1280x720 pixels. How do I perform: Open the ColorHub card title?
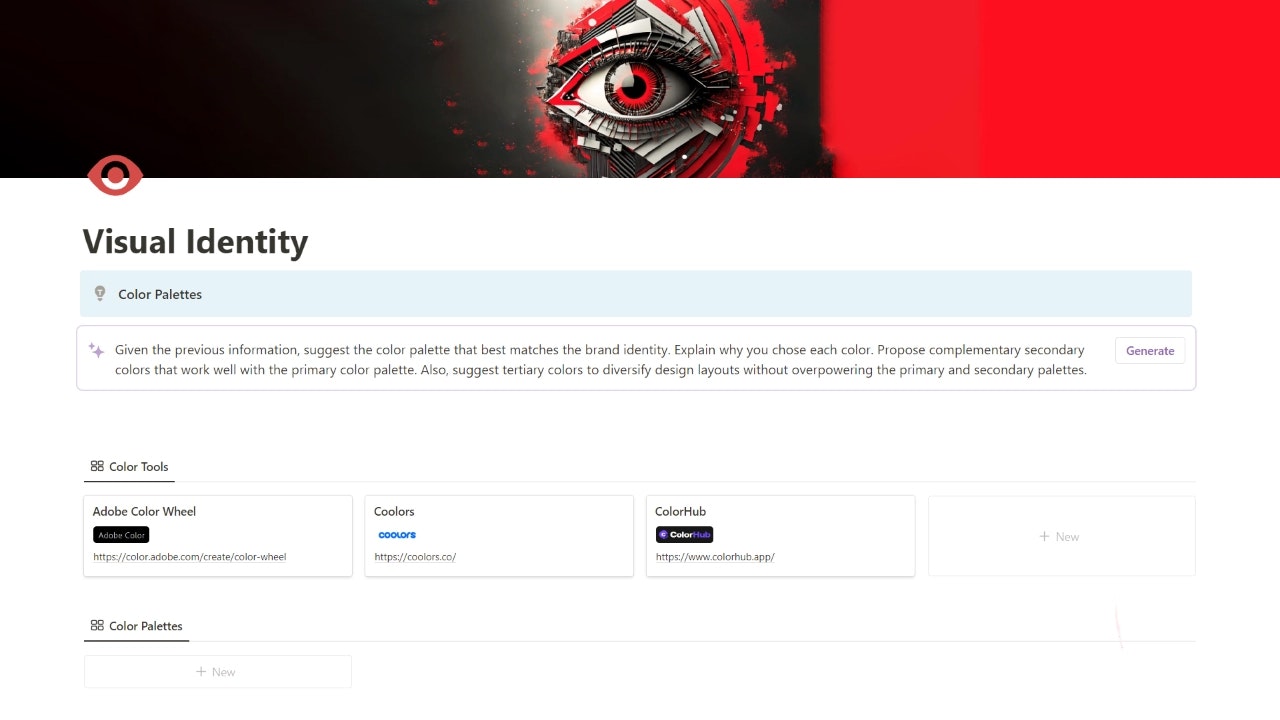point(680,511)
